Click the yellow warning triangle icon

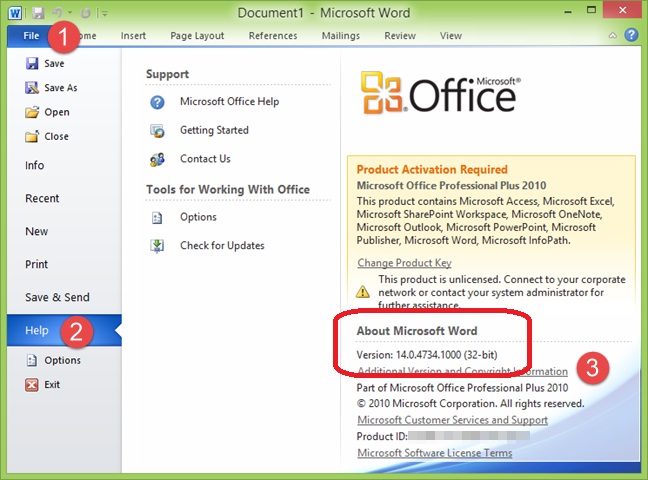(363, 291)
